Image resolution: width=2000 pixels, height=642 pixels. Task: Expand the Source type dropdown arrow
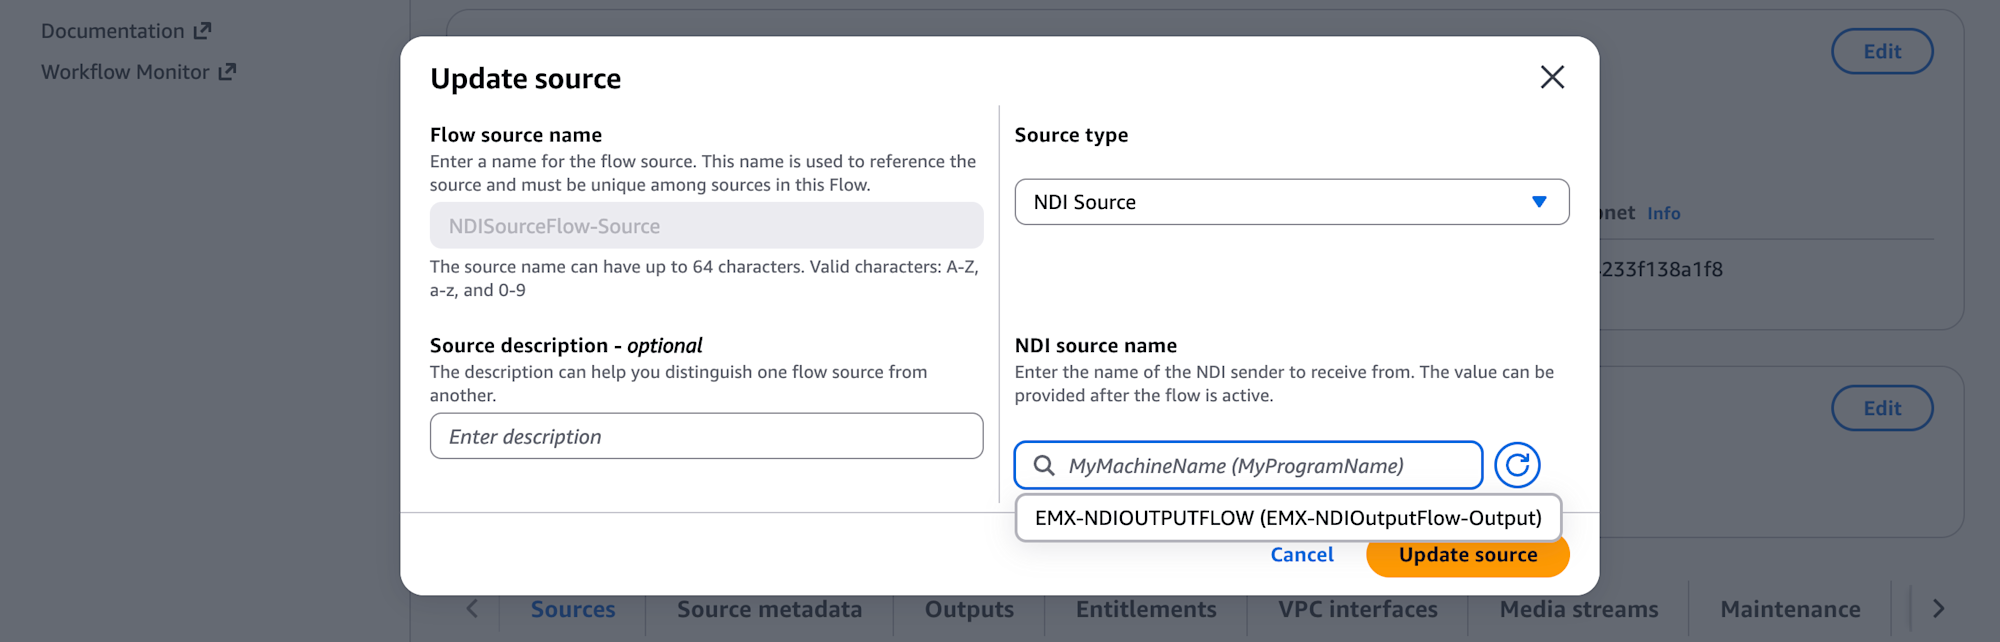1539,202
